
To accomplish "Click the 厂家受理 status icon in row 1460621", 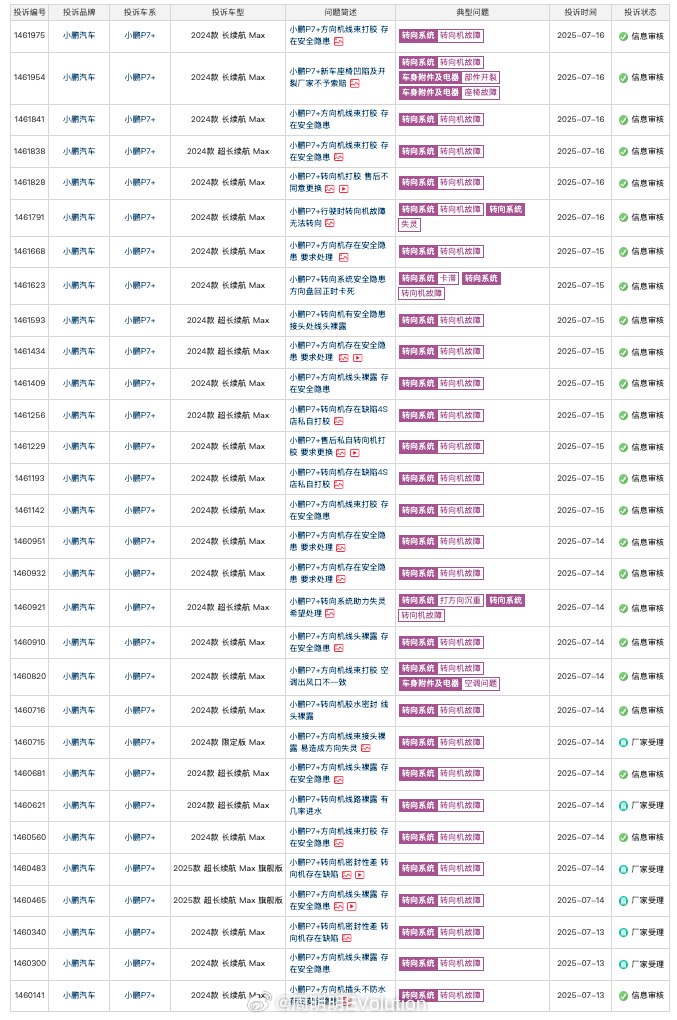I will coord(623,805).
